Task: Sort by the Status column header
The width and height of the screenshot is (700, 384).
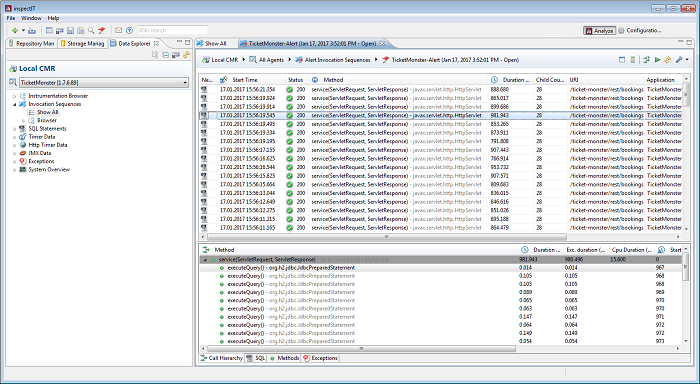Action: click(x=296, y=80)
